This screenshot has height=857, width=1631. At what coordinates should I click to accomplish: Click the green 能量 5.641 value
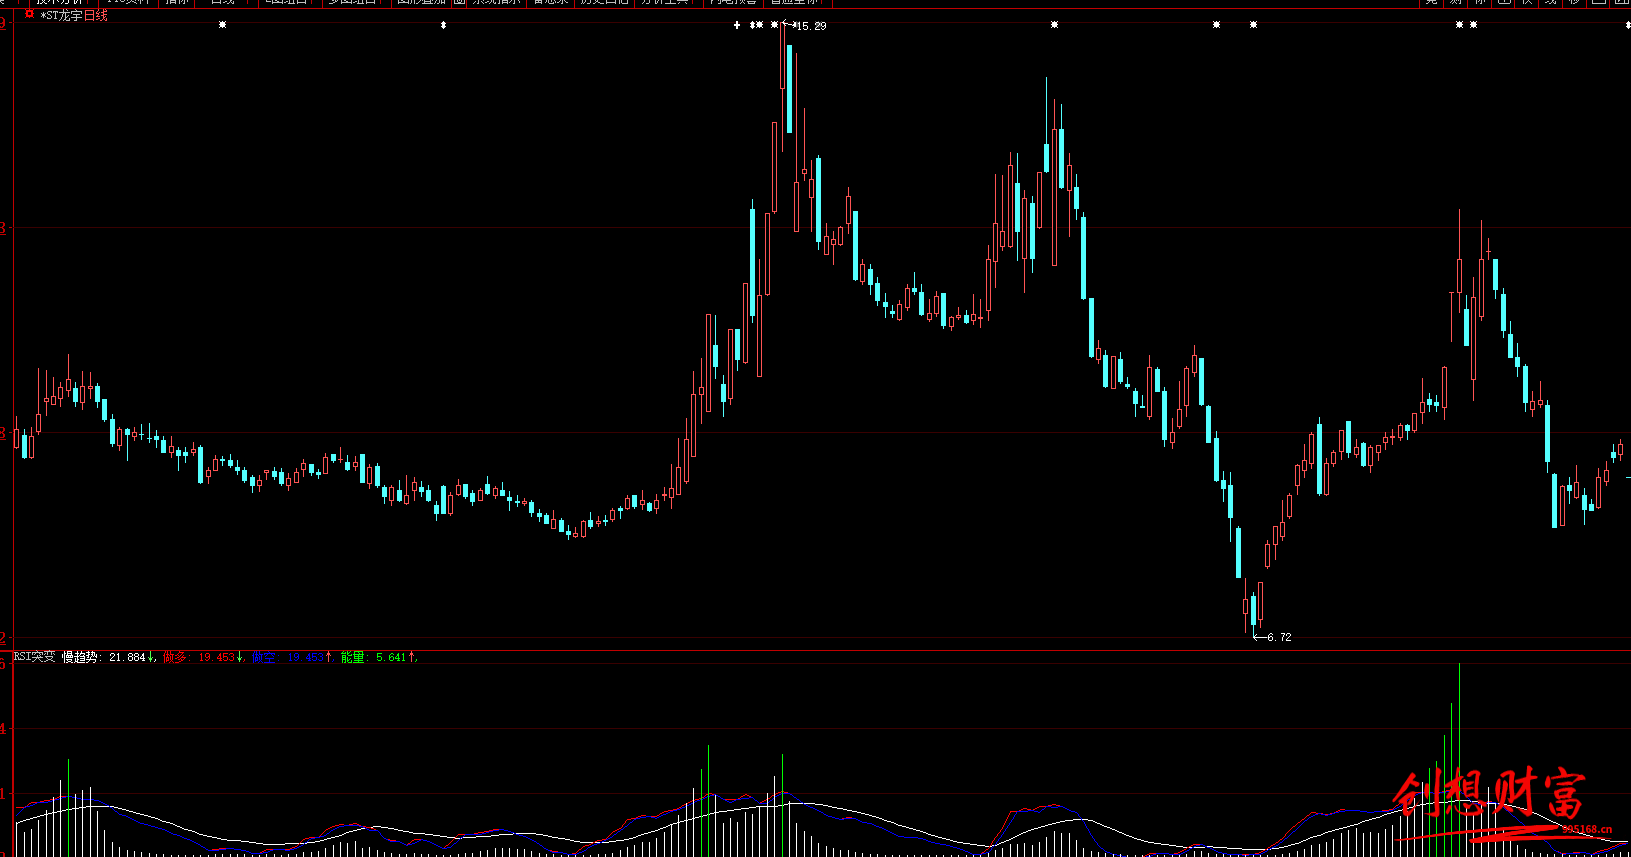coord(379,657)
